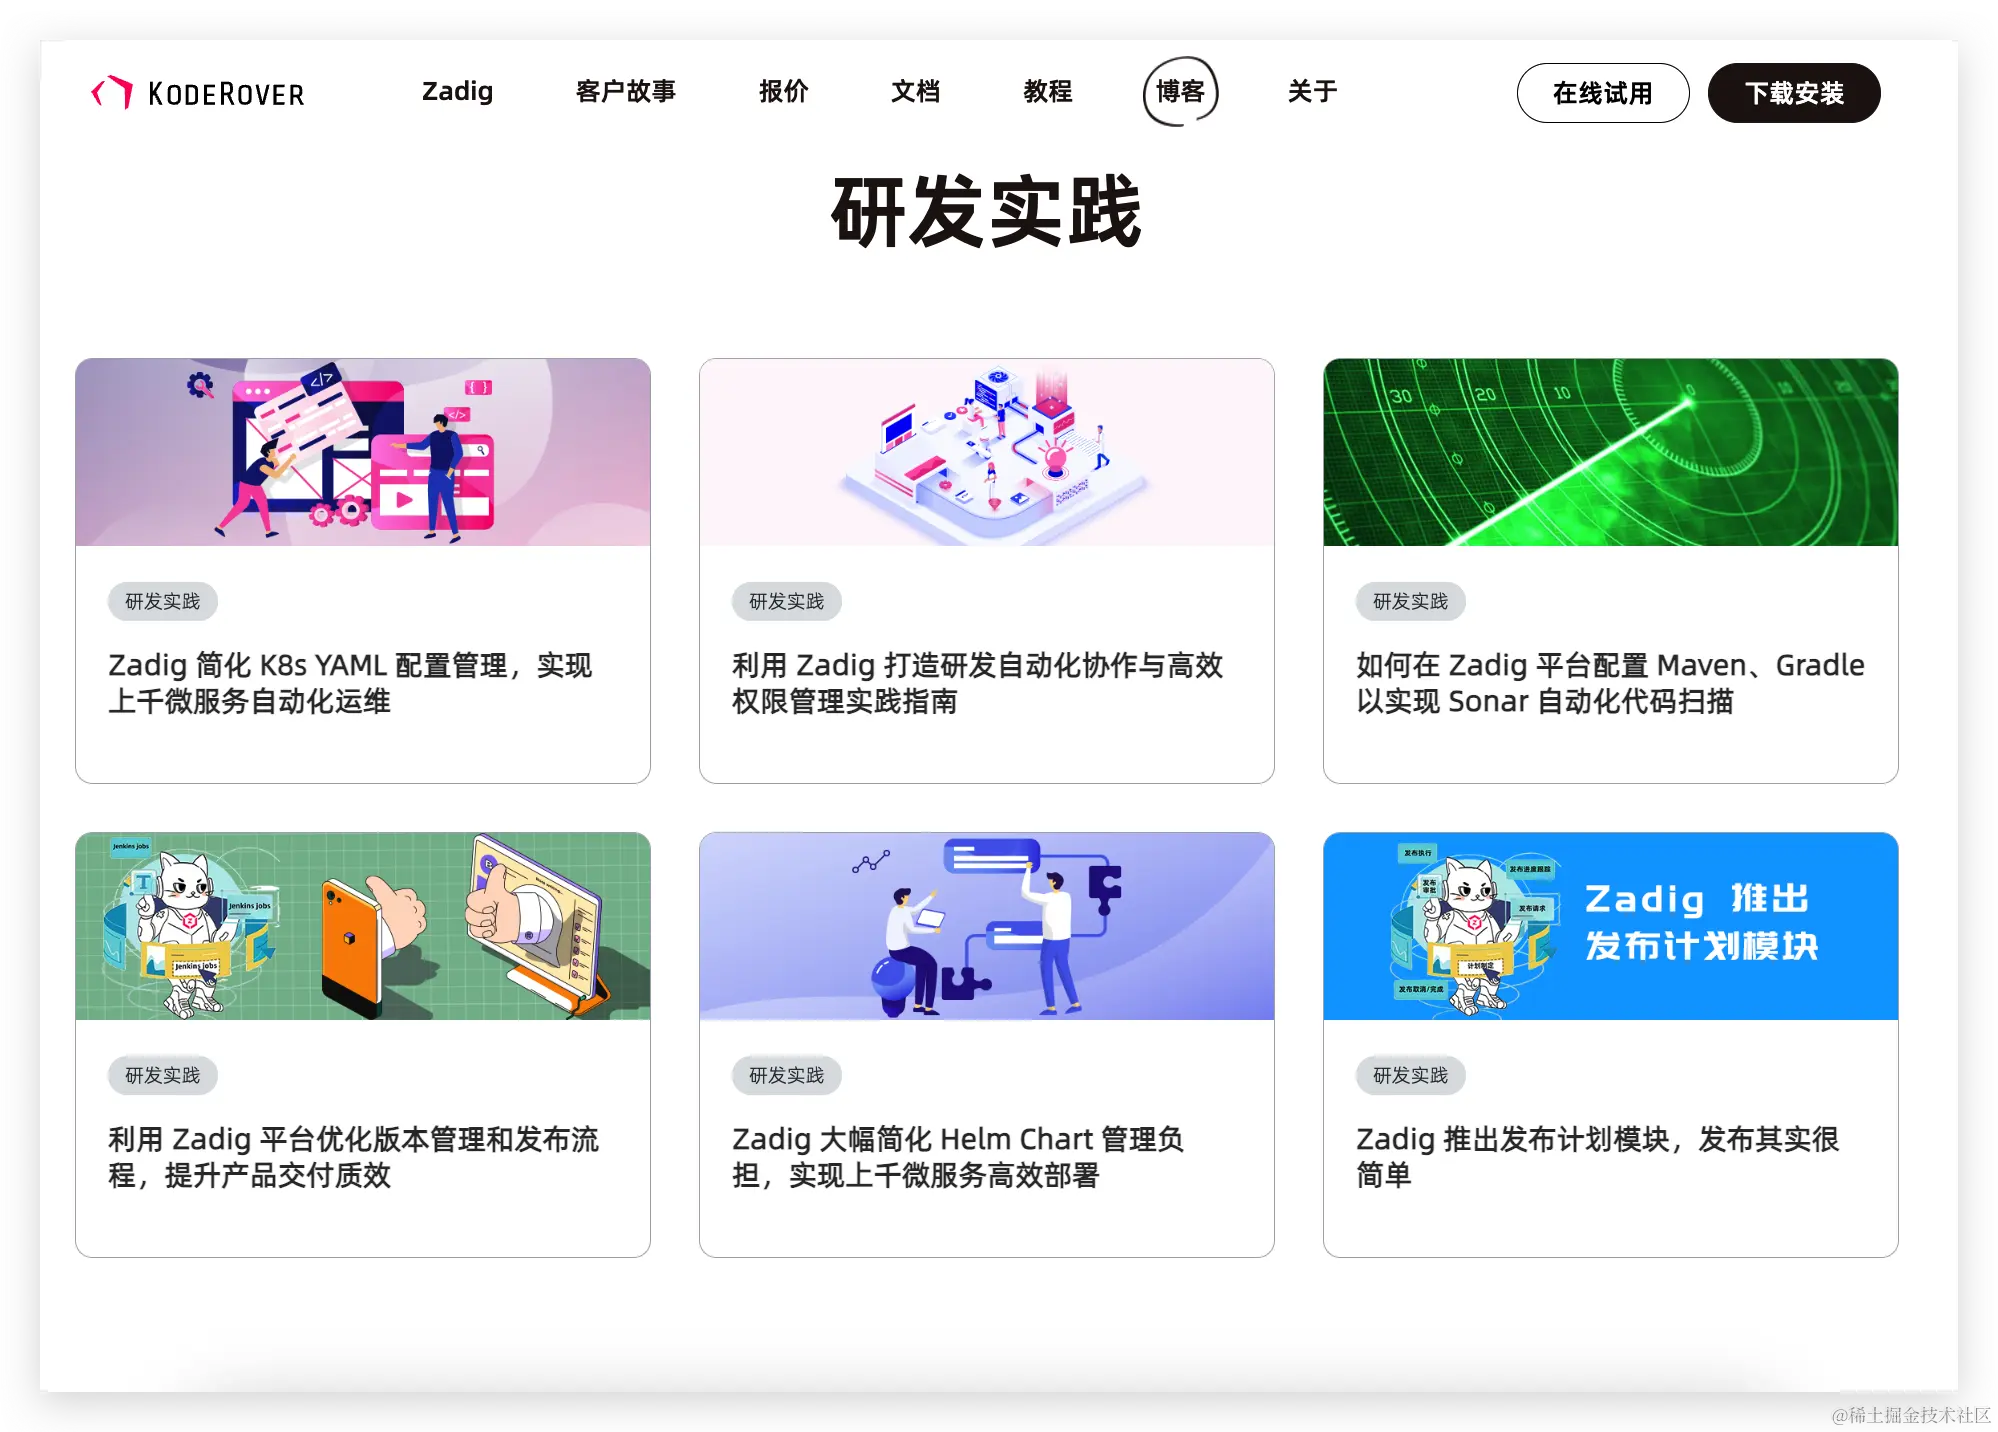This screenshot has width=1998, height=1432.
Task: Click the 研发实践 page heading
Action: tap(986, 211)
